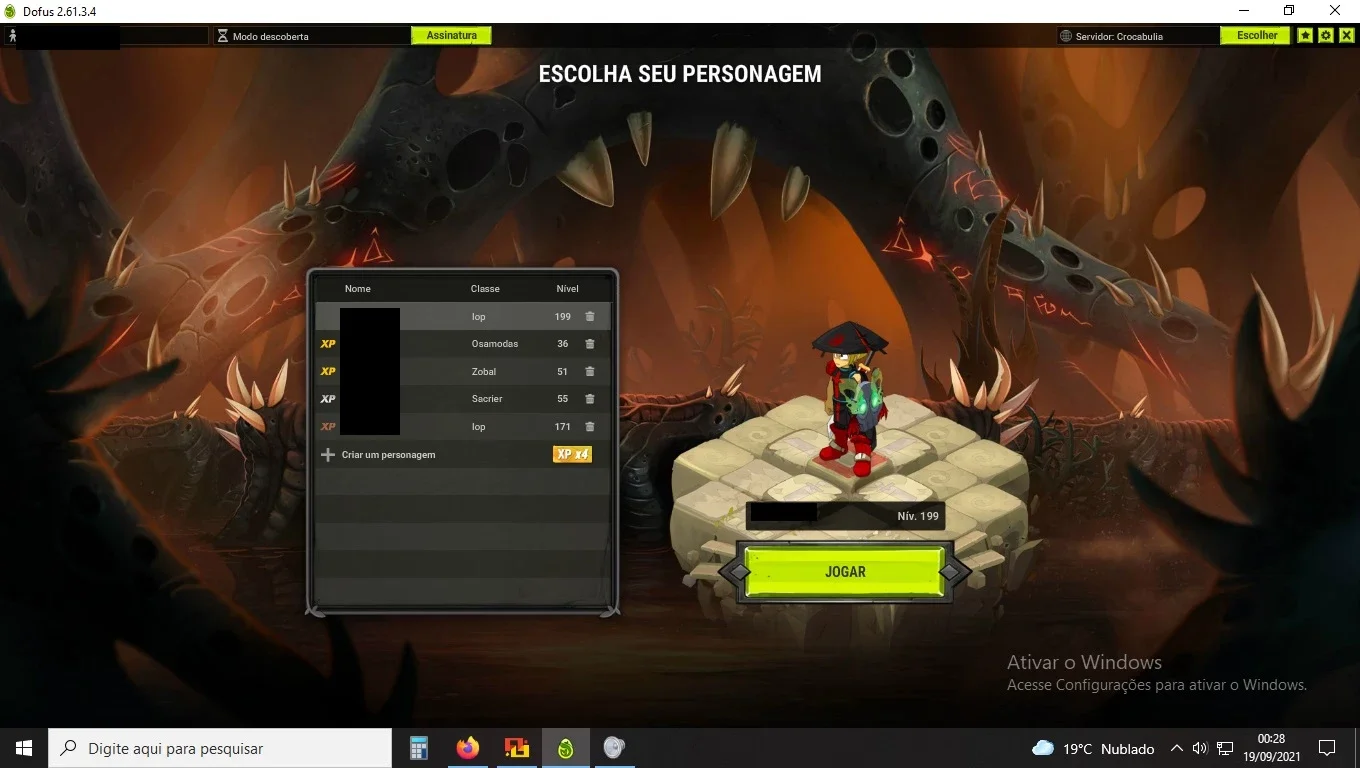This screenshot has width=1360, height=768.
Task: Click the orange XP icon on level 171 Iop row
Action: [328, 427]
